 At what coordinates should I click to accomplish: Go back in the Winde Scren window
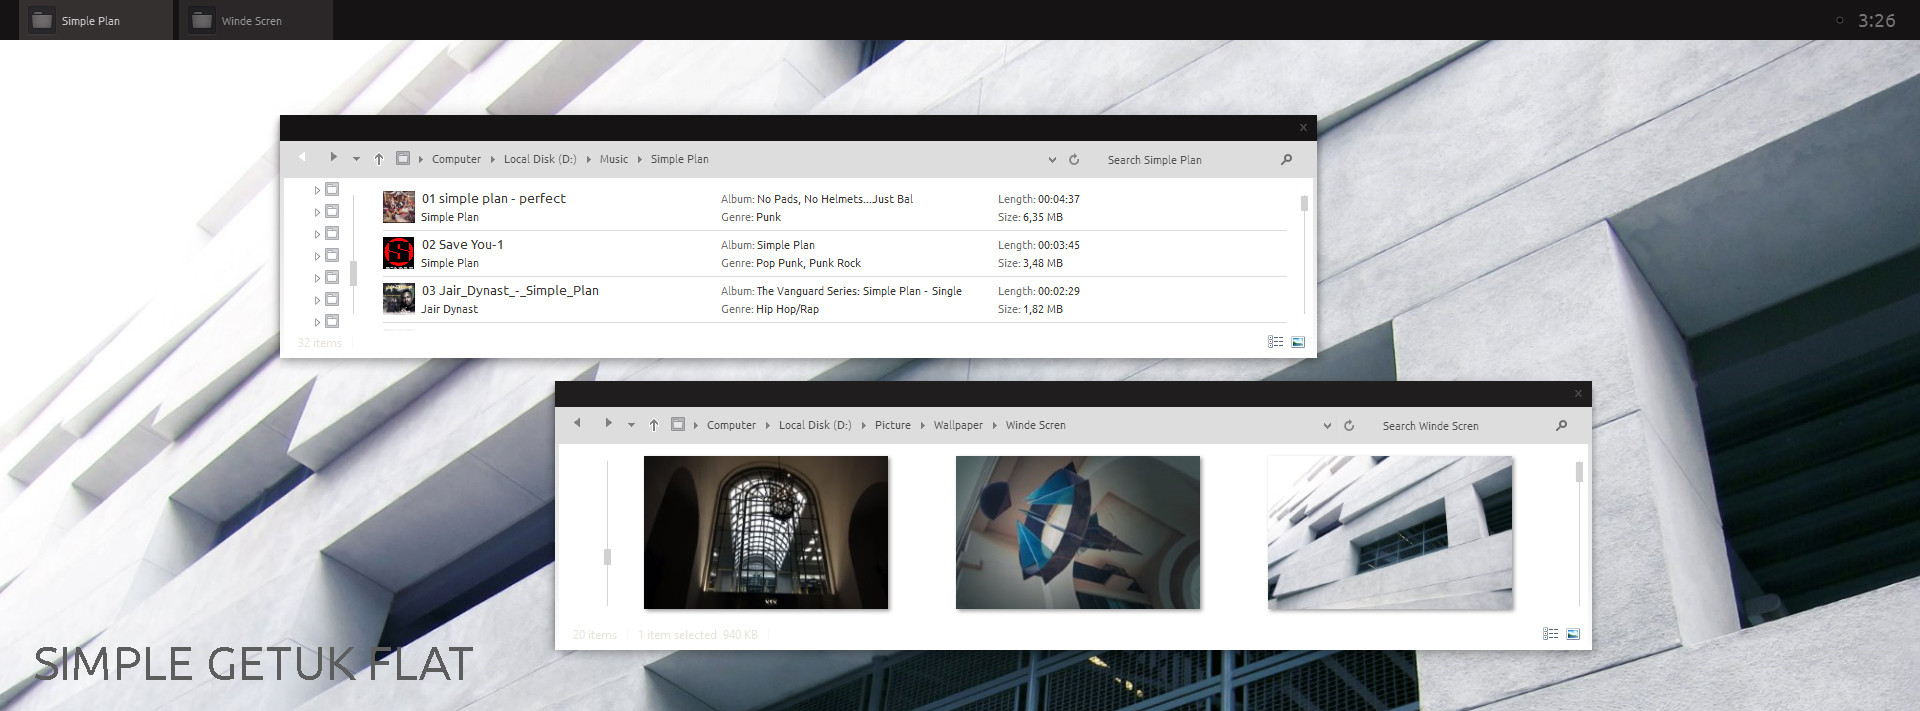pos(577,423)
